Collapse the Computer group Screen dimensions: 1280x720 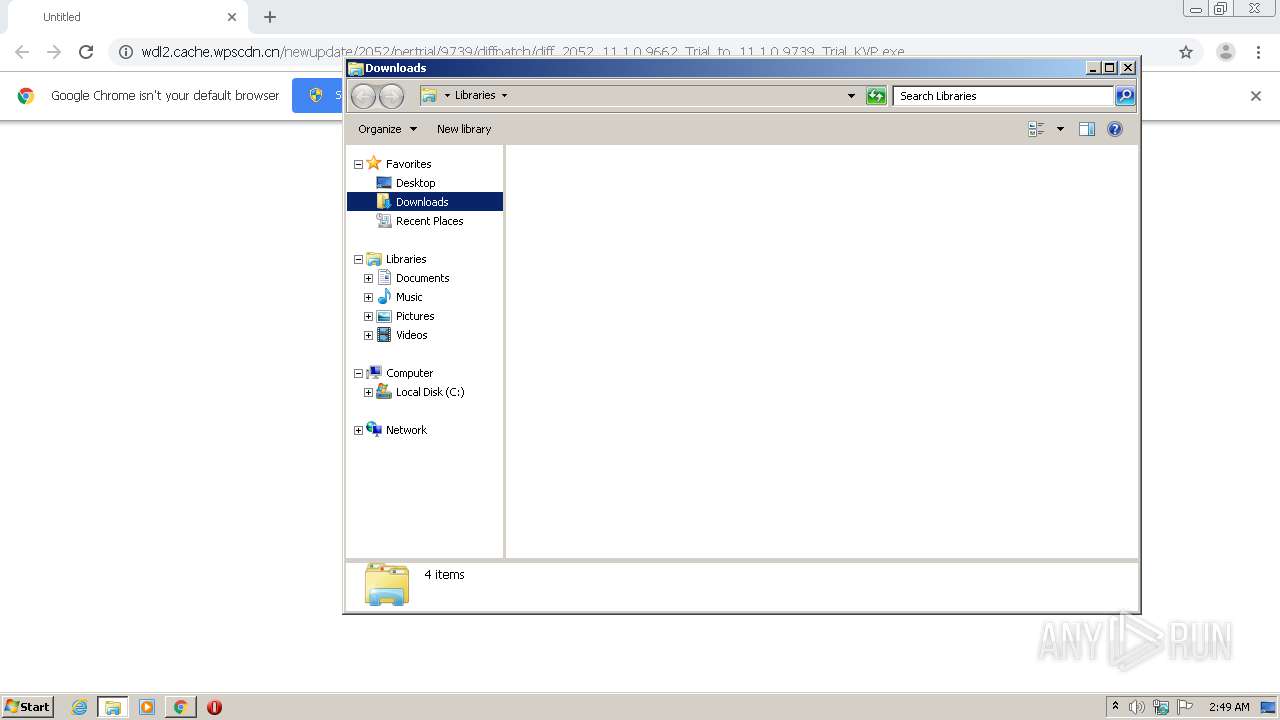(358, 373)
